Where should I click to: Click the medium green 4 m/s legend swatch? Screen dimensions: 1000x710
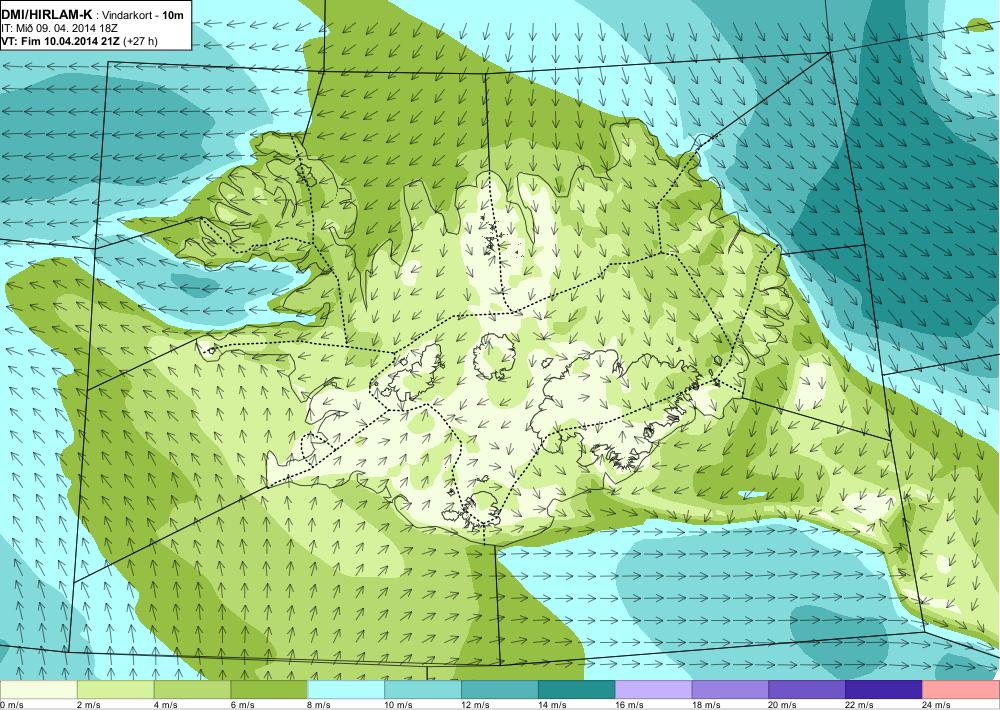point(192,690)
